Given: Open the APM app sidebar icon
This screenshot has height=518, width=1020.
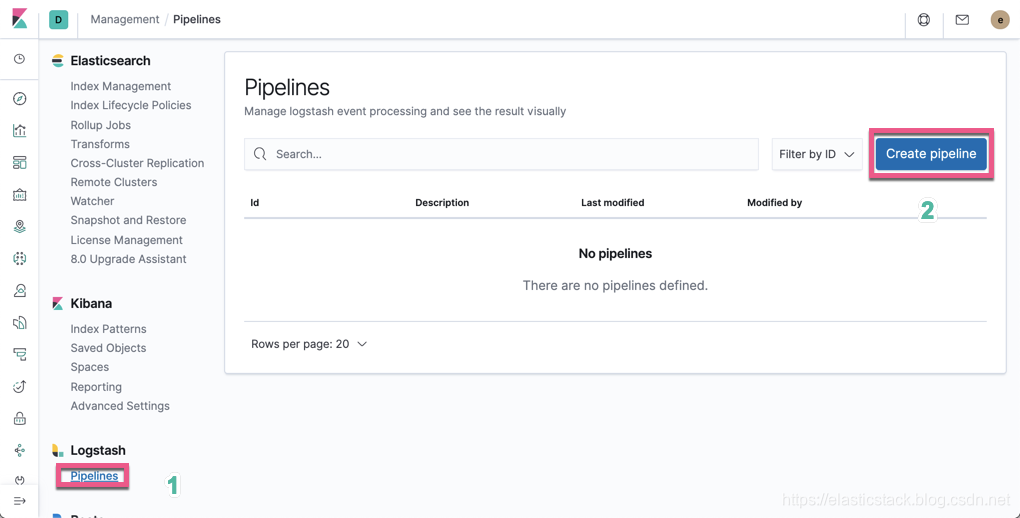Looking at the screenshot, I should (20, 354).
